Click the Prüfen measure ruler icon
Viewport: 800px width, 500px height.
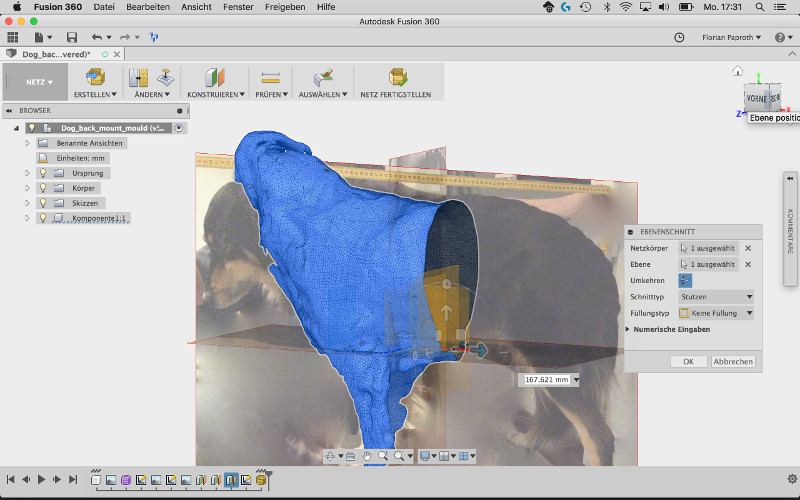tap(270, 77)
